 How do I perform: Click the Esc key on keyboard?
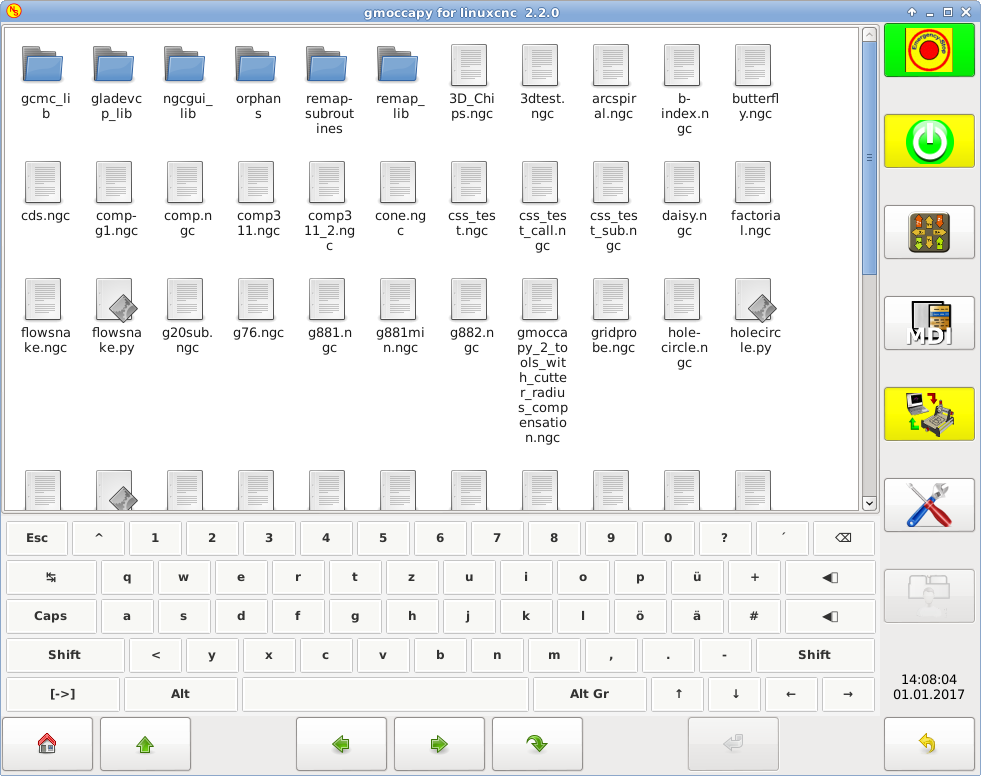37,538
